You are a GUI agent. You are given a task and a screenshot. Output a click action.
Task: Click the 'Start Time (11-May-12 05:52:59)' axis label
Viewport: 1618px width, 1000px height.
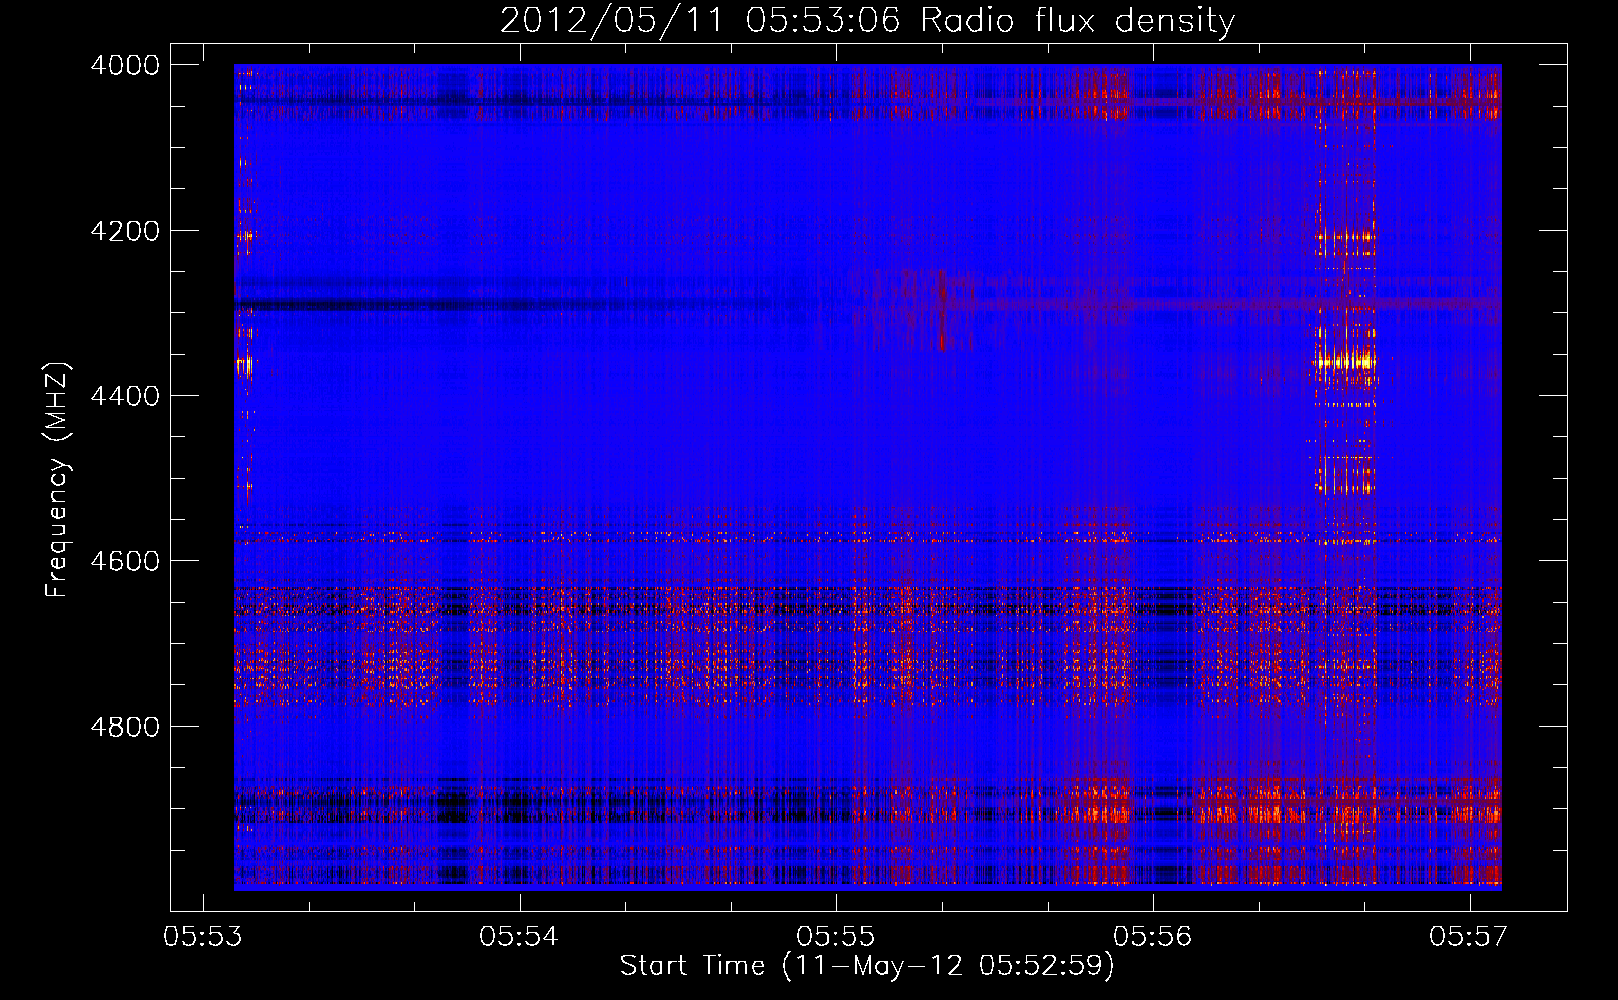pos(867,966)
